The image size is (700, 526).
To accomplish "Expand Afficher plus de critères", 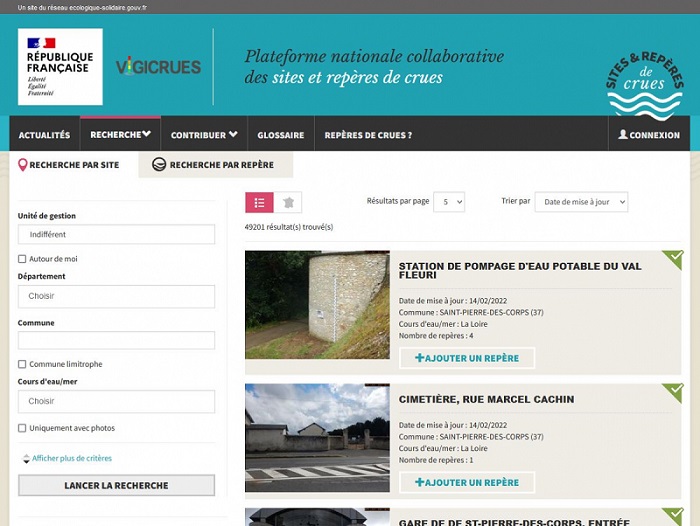I will pyautogui.click(x=71, y=458).
